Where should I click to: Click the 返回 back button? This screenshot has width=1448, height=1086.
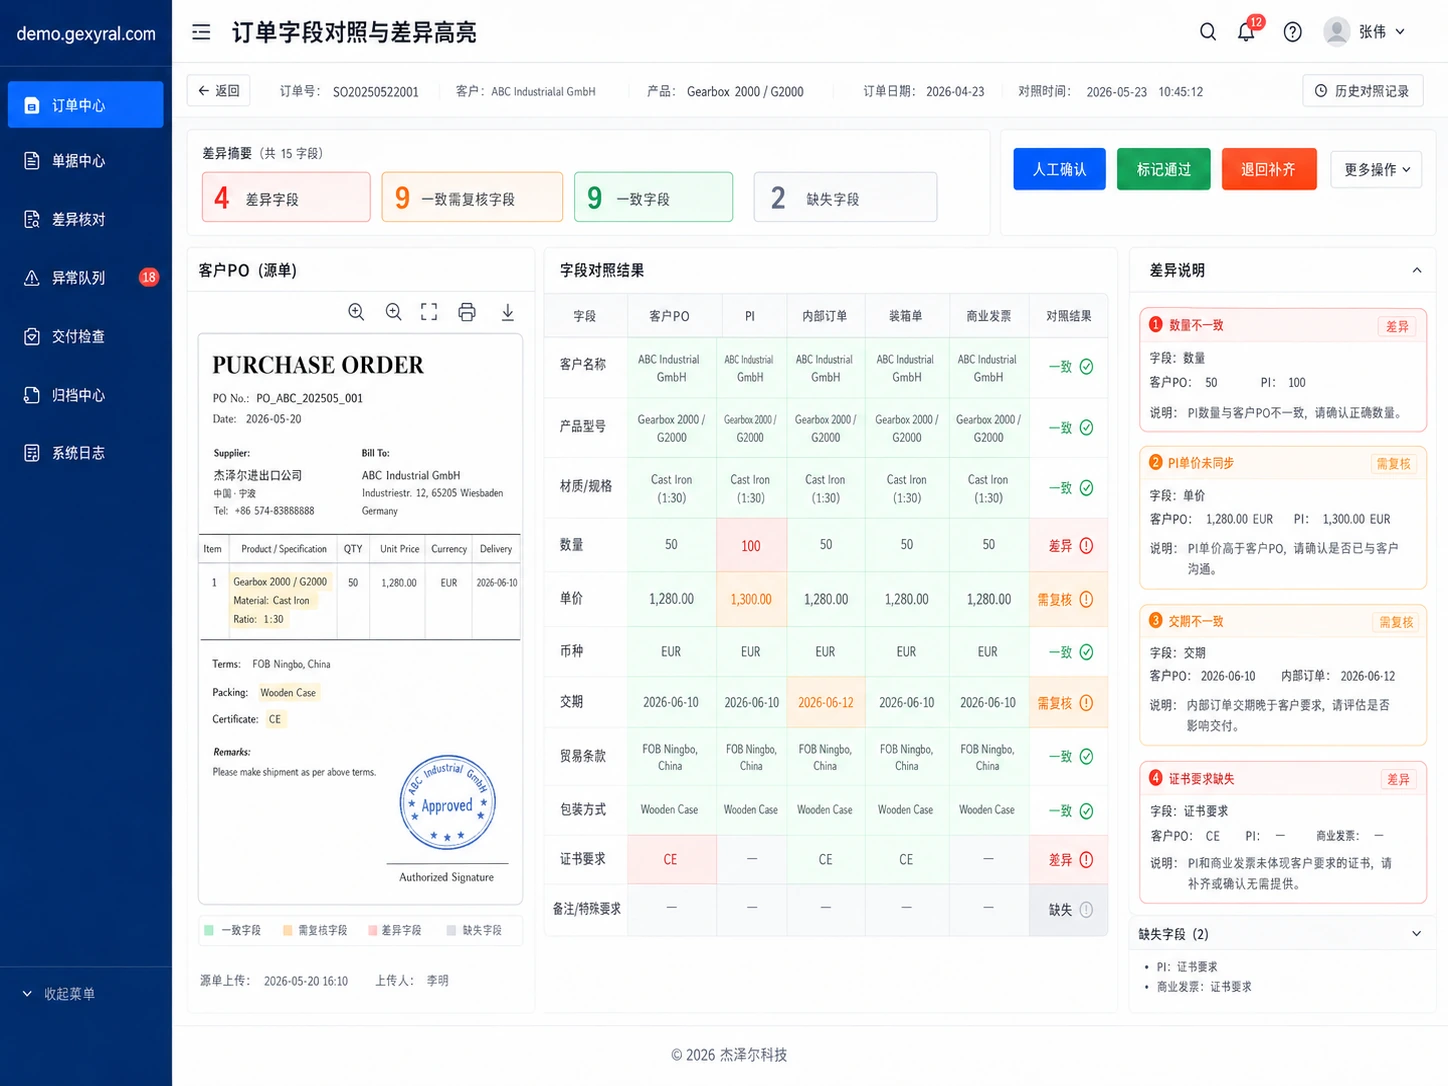(x=219, y=91)
